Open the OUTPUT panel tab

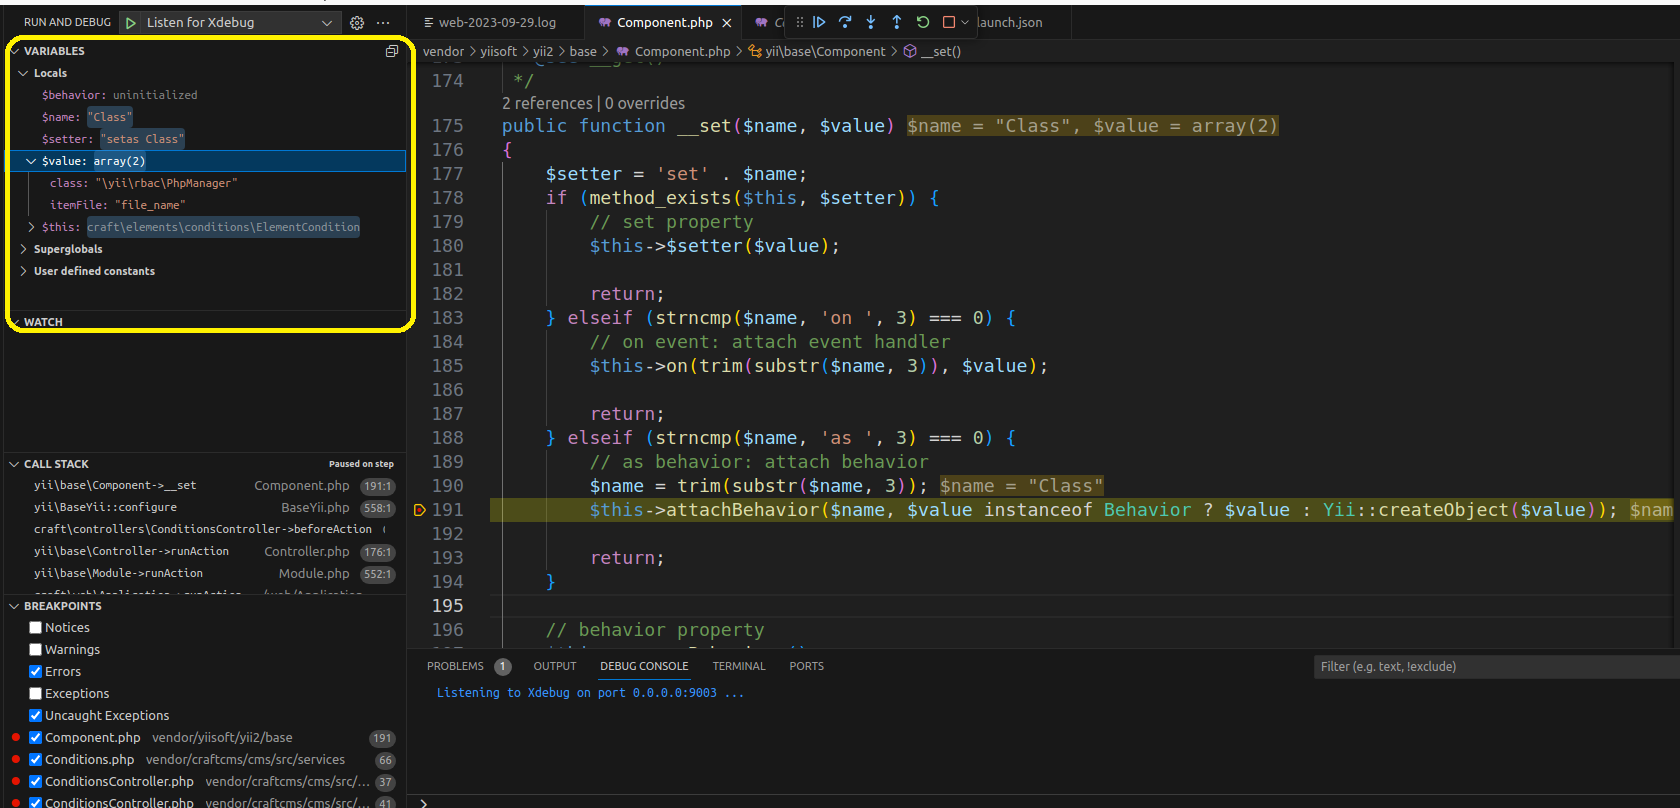point(555,666)
